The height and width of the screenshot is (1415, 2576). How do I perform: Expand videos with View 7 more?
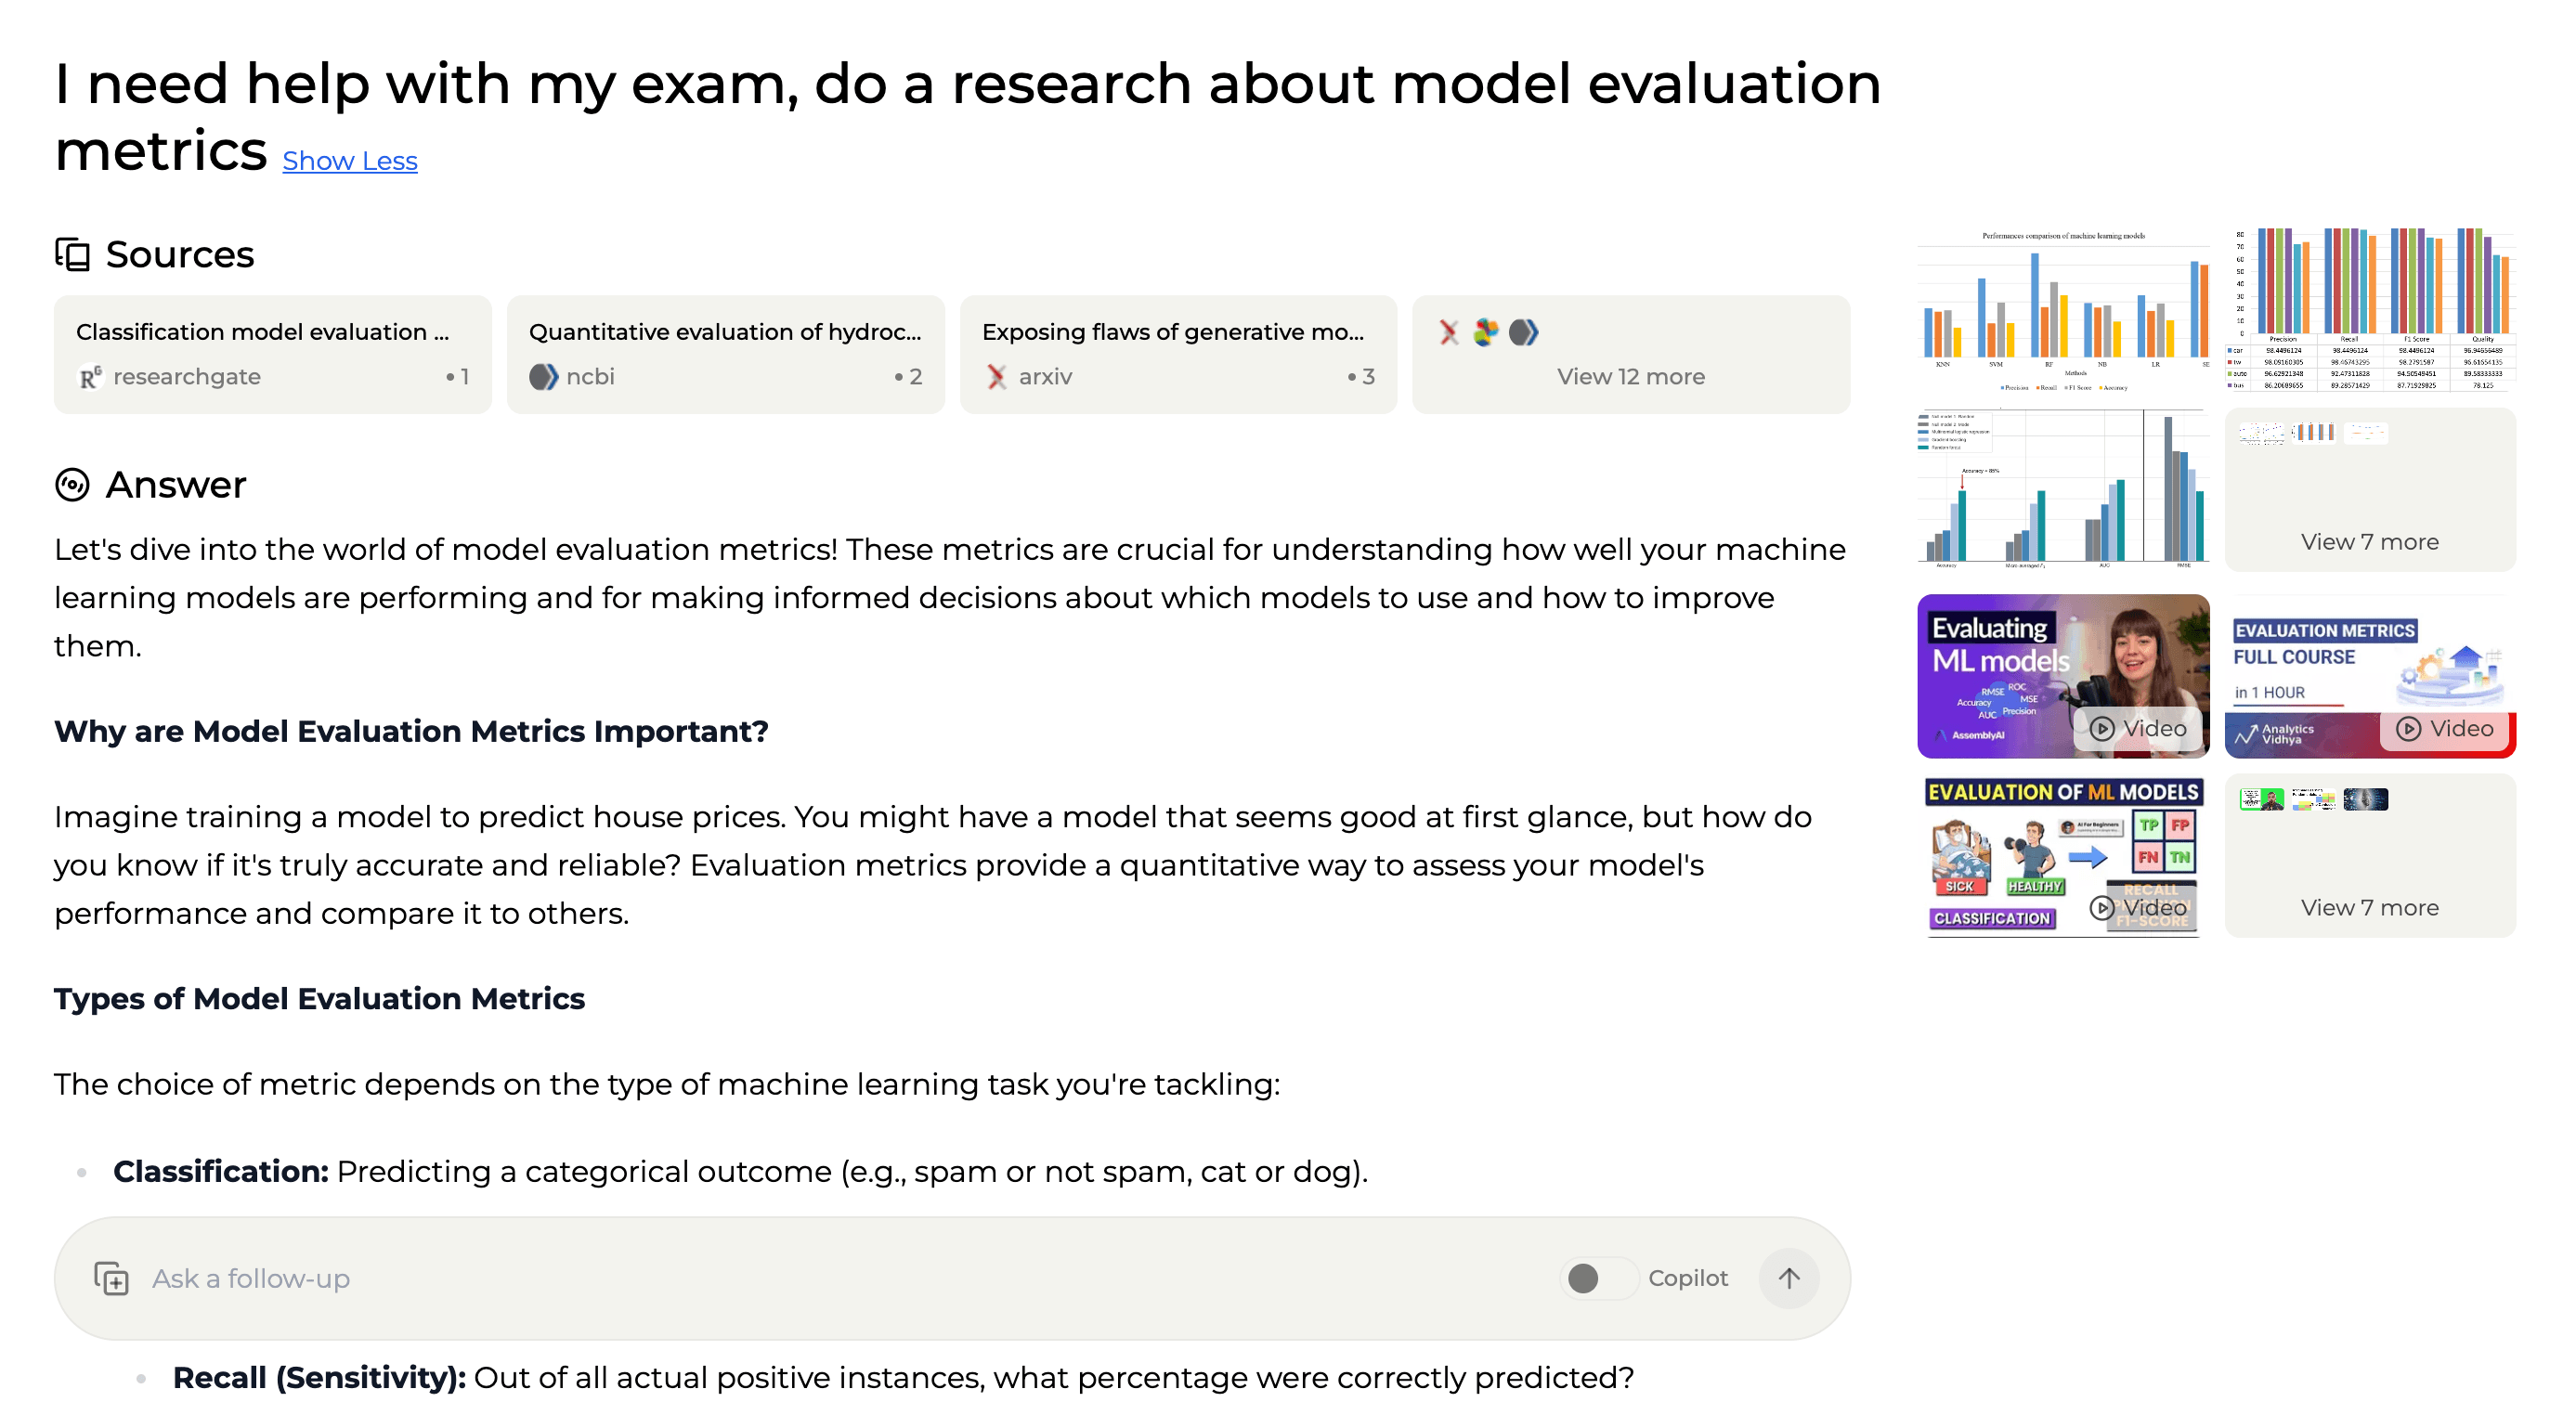click(x=2370, y=856)
